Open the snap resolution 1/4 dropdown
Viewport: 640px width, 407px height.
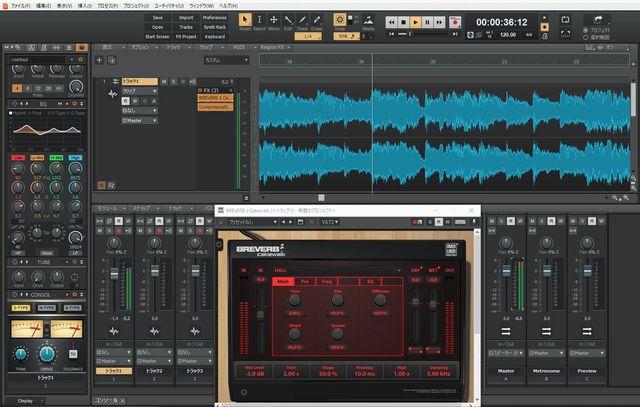(308, 36)
